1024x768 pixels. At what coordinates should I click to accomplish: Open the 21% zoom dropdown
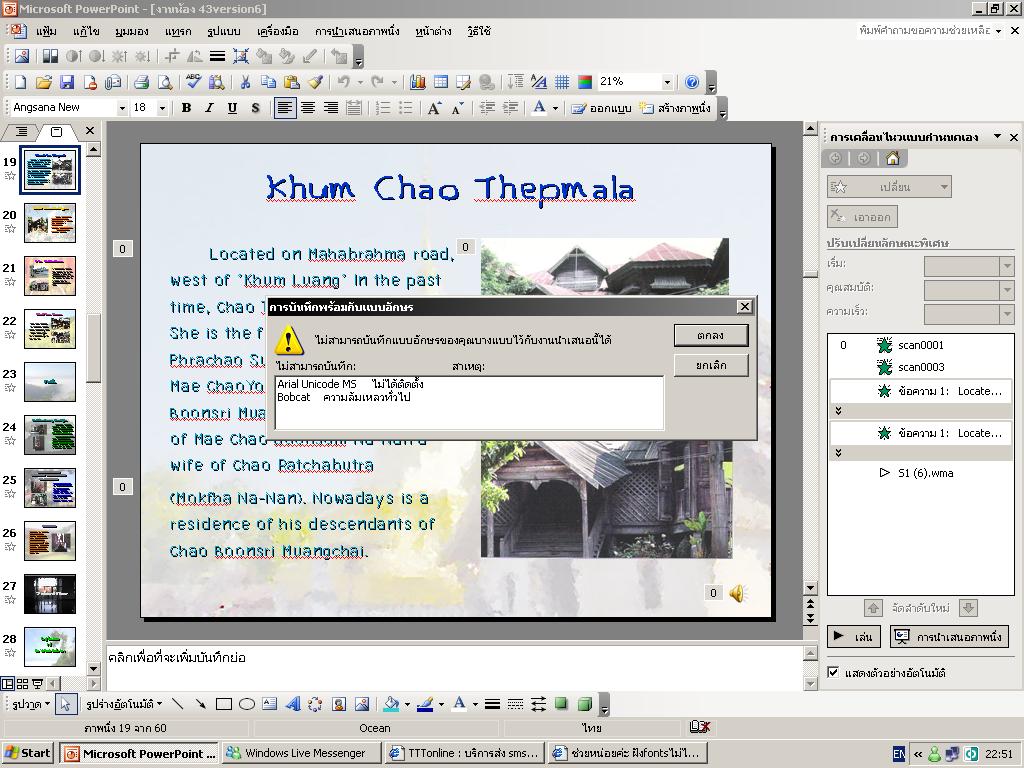click(x=667, y=82)
